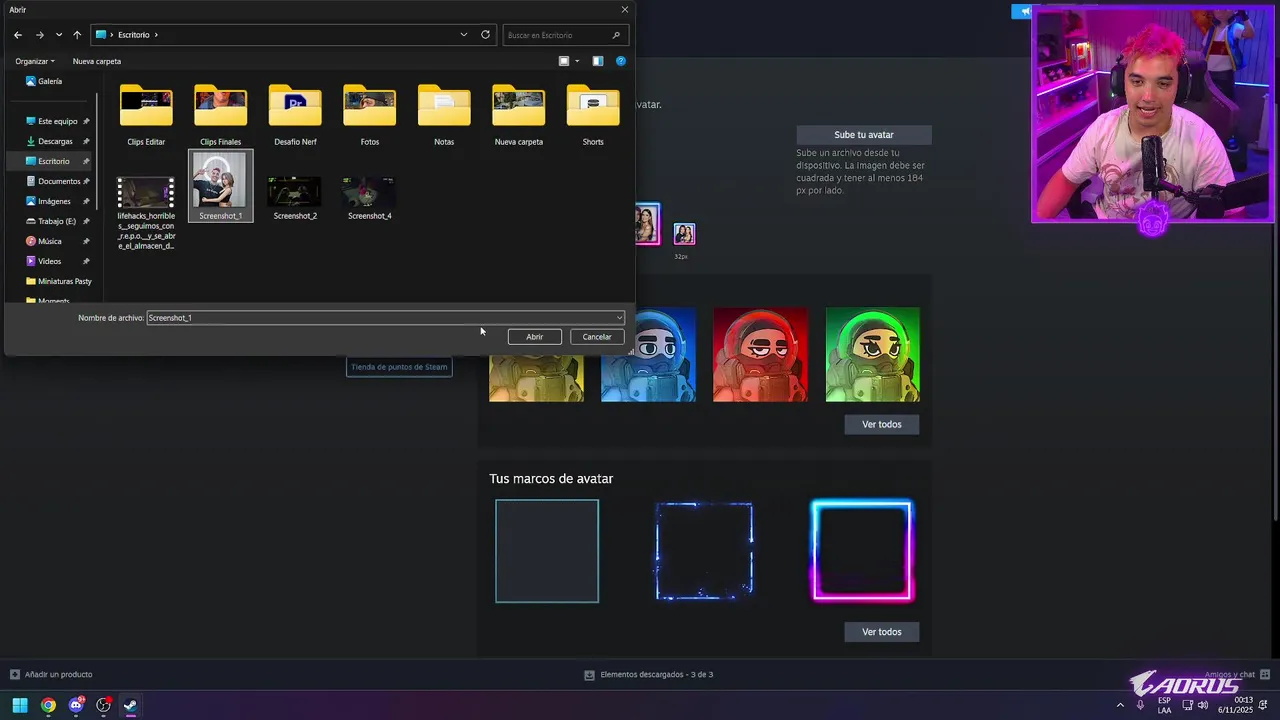Open Google Chrome from the taskbar
Image resolution: width=1280 pixels, height=720 pixels.
pyautogui.click(x=48, y=705)
